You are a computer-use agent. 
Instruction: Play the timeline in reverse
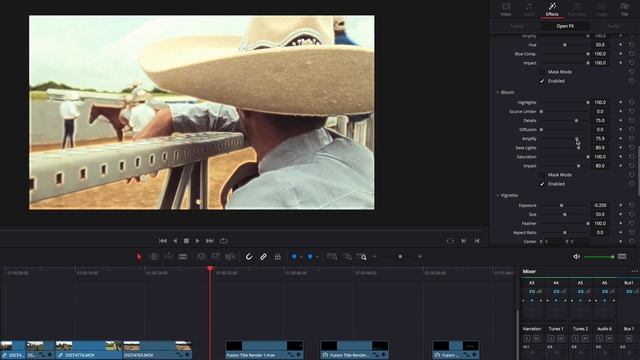pyautogui.click(x=175, y=241)
